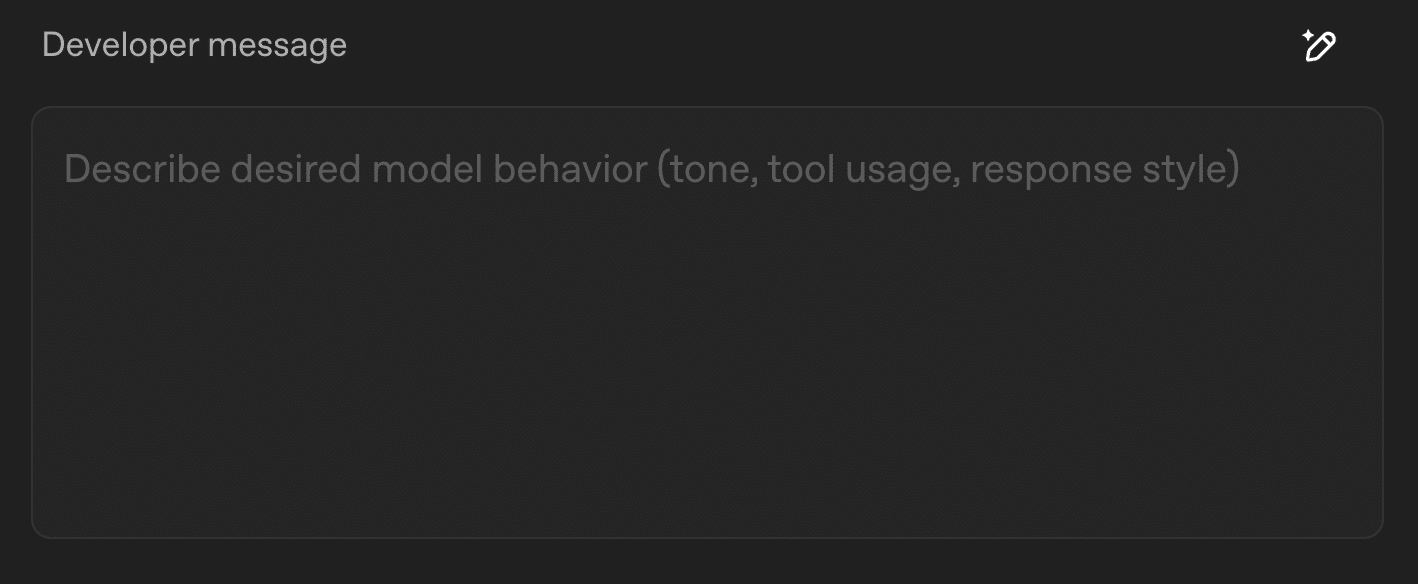Focus the Developer message input box

[x=707, y=322]
